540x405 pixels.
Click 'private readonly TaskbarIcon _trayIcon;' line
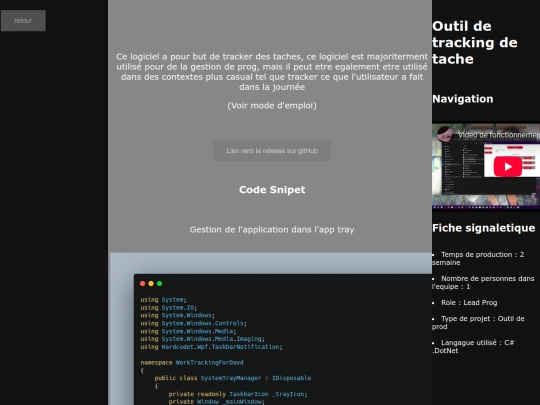238,394
